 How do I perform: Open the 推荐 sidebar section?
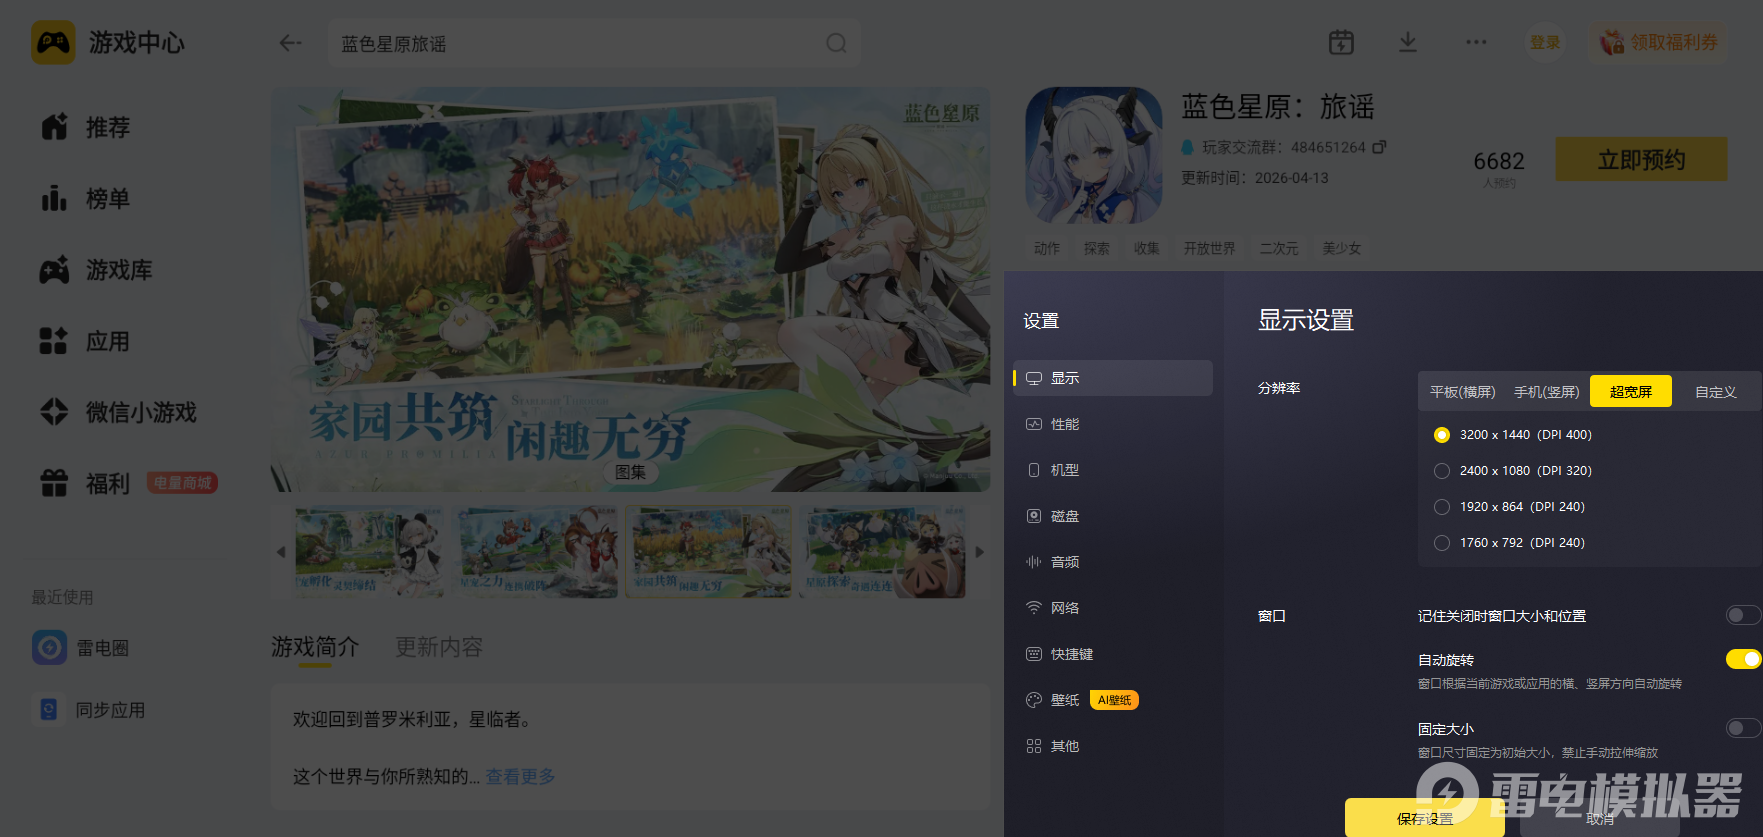click(86, 127)
